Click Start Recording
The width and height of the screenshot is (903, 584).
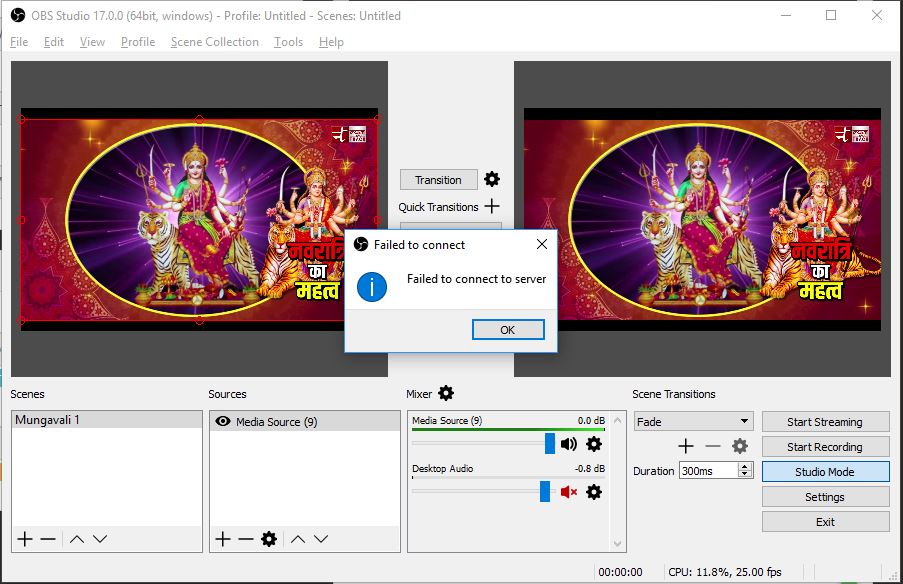825,447
